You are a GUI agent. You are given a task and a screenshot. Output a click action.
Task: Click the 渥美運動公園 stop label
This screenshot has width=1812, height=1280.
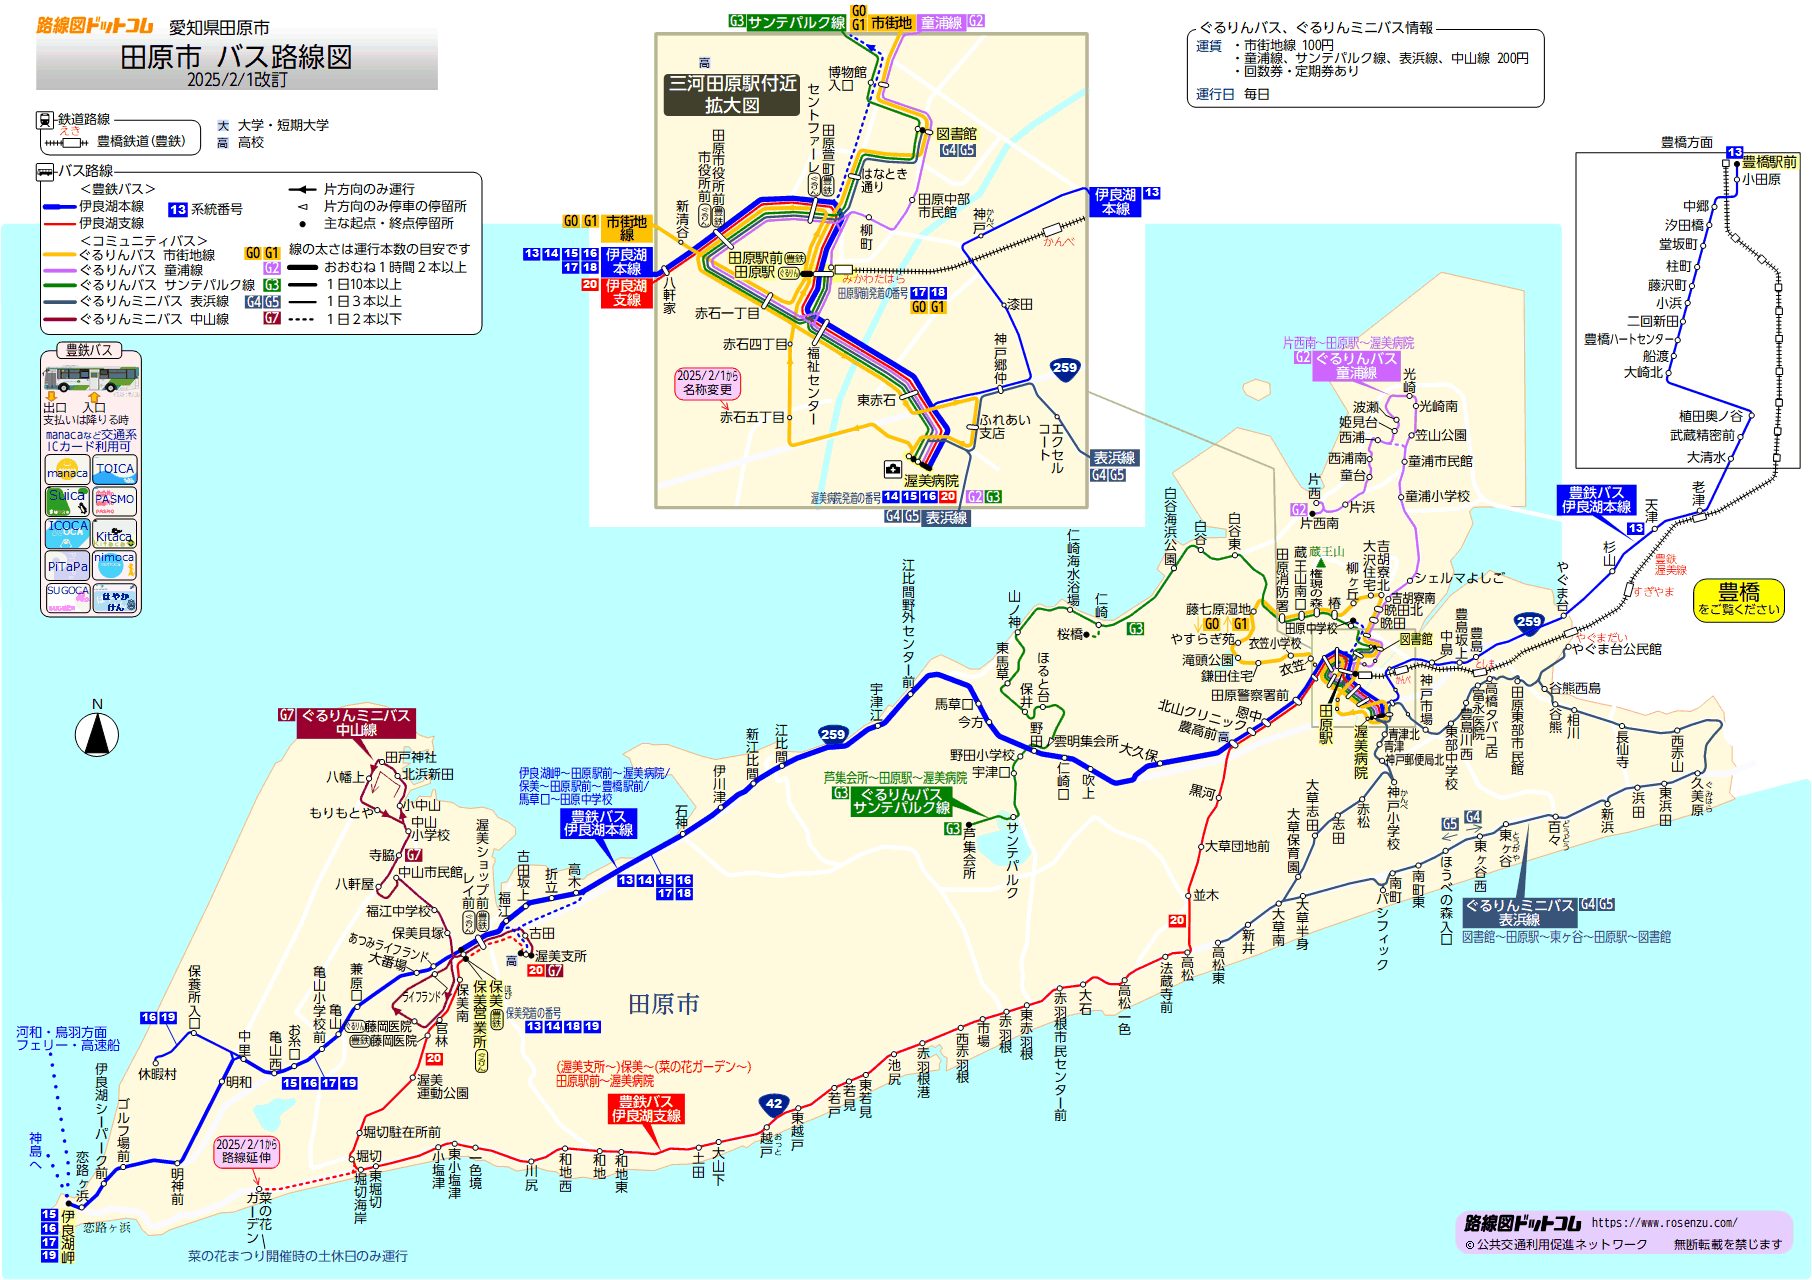tap(443, 1087)
